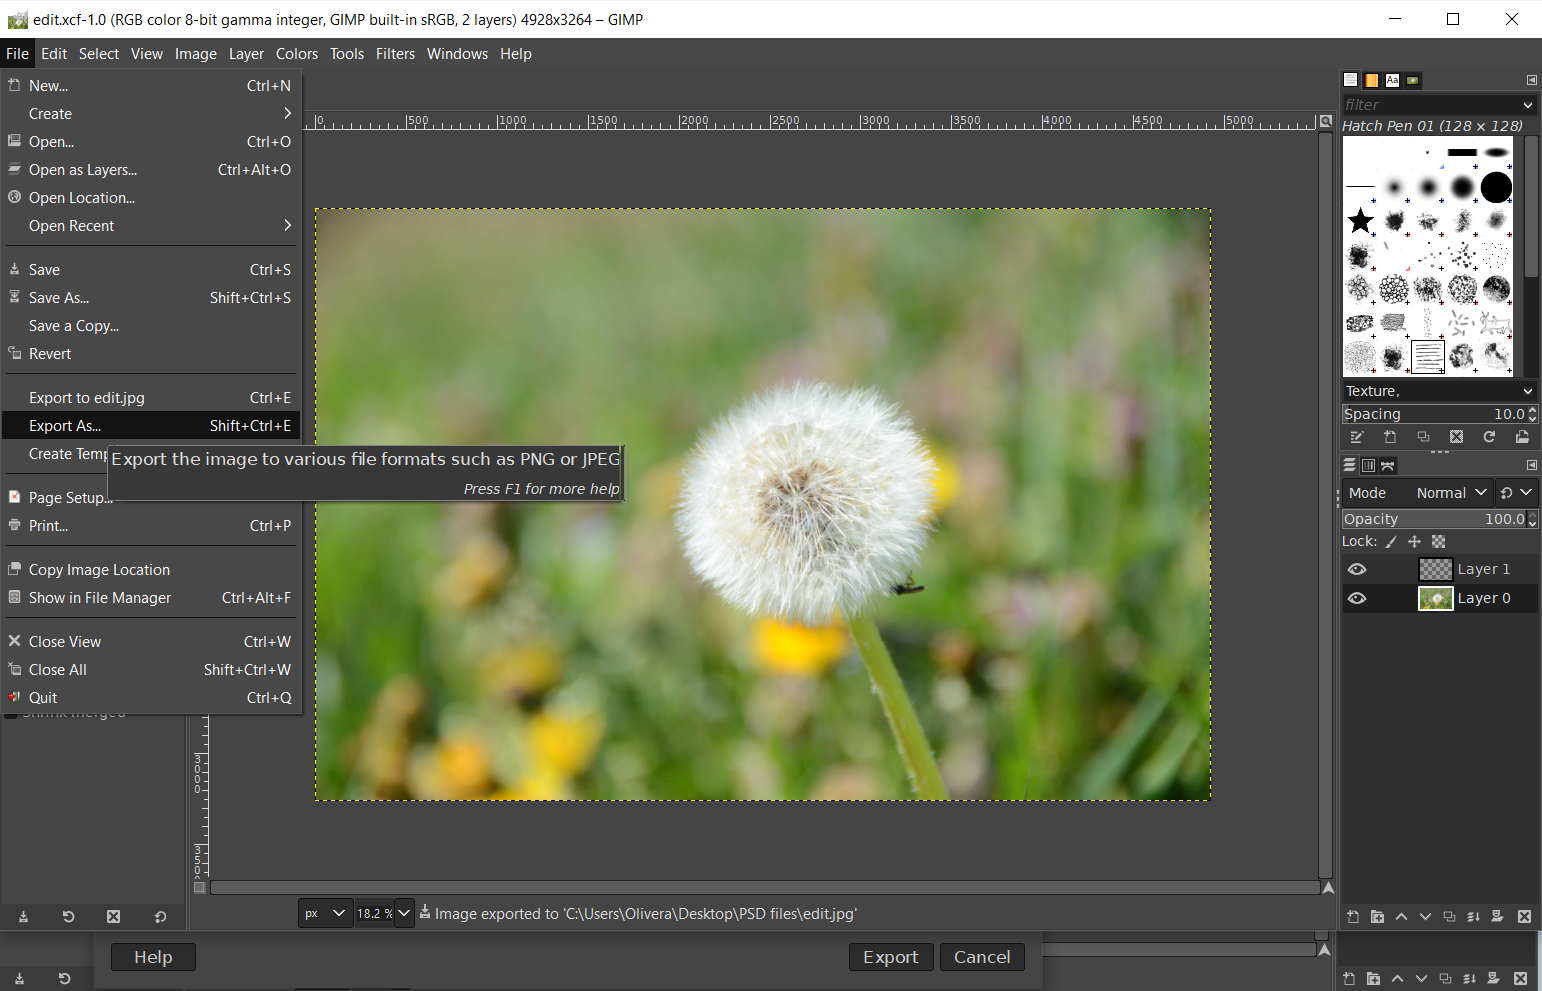Refresh the brushes list
The height and width of the screenshot is (991, 1542).
click(x=1489, y=437)
